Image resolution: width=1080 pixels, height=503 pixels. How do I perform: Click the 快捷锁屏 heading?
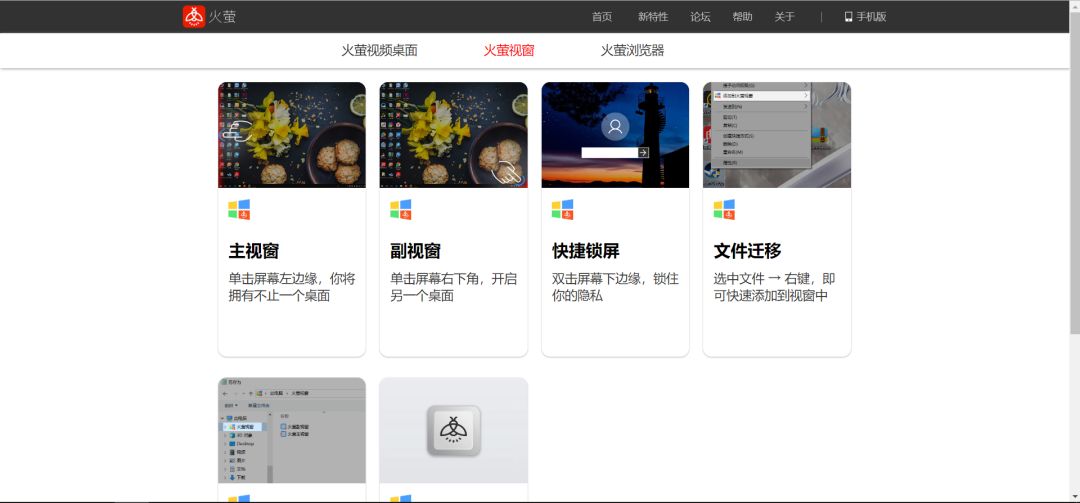tap(585, 251)
